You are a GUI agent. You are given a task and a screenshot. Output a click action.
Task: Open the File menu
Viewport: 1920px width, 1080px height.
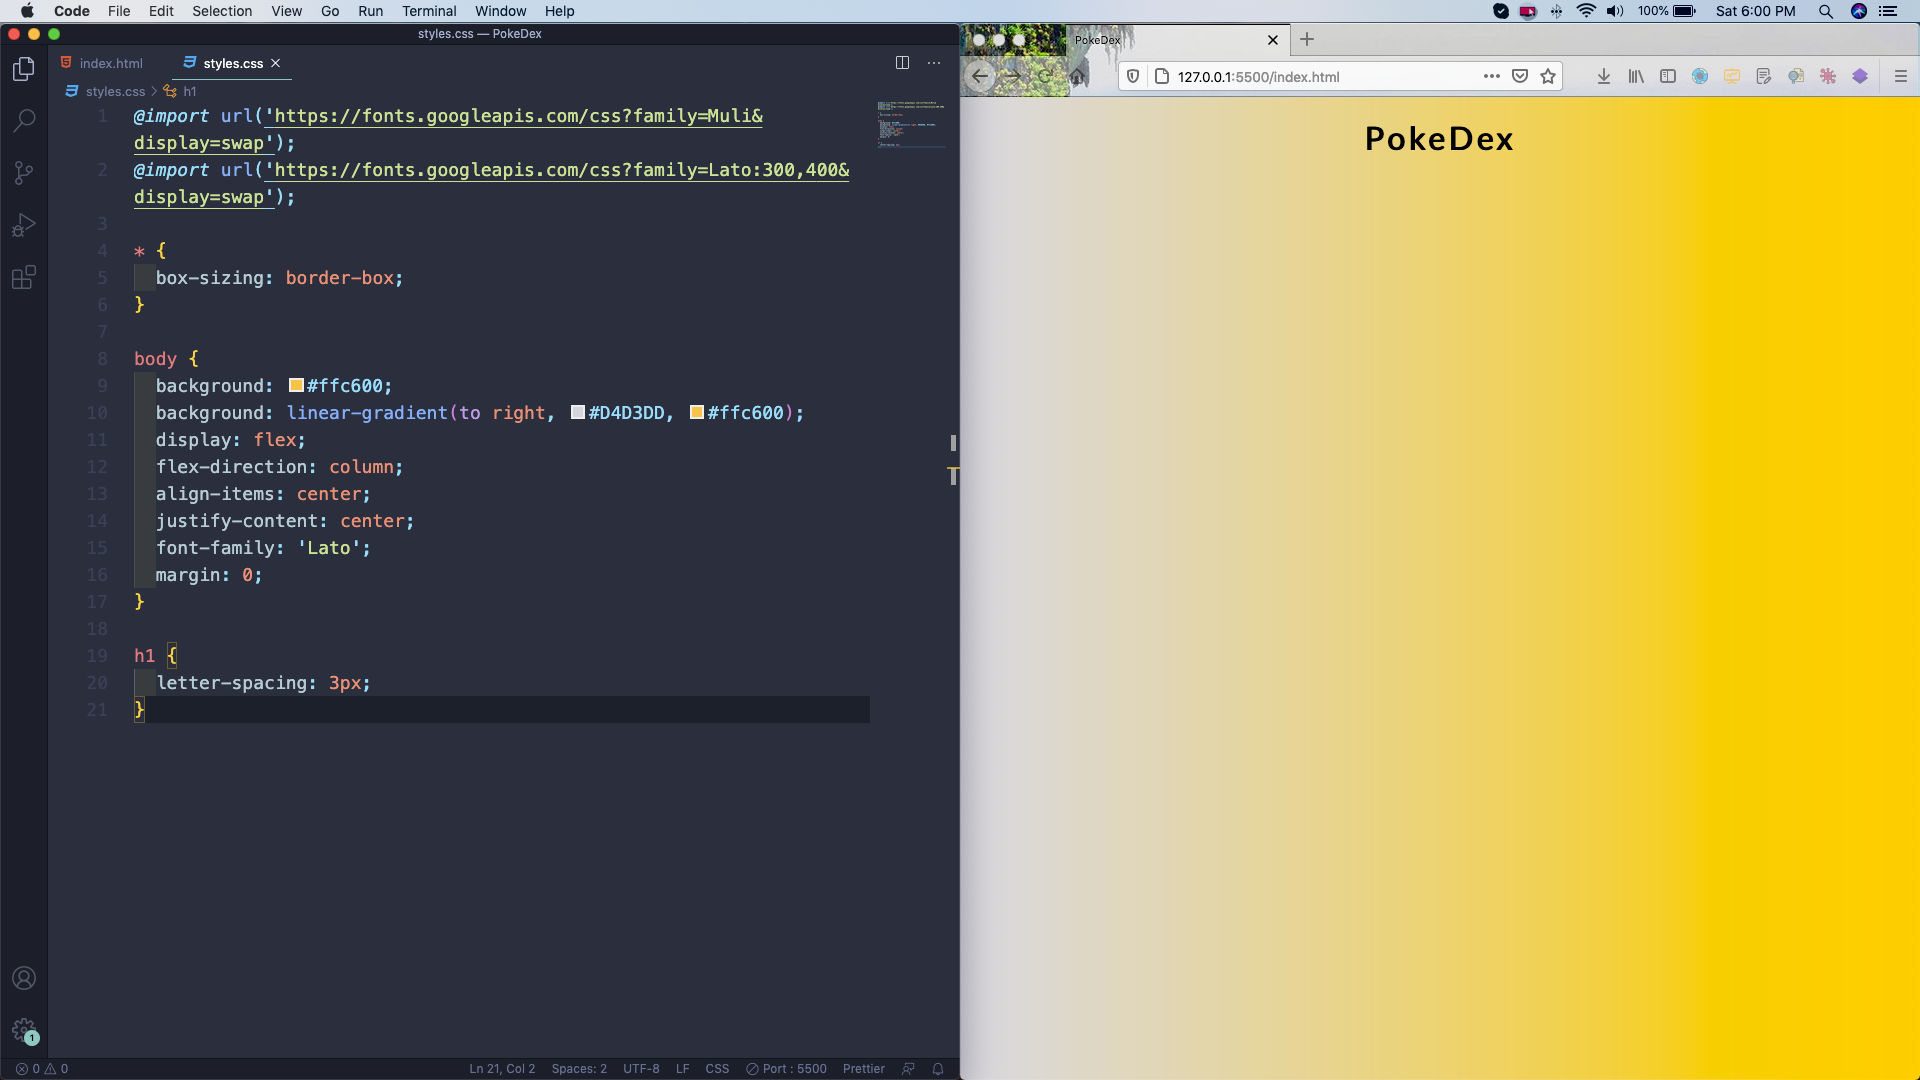coord(119,11)
